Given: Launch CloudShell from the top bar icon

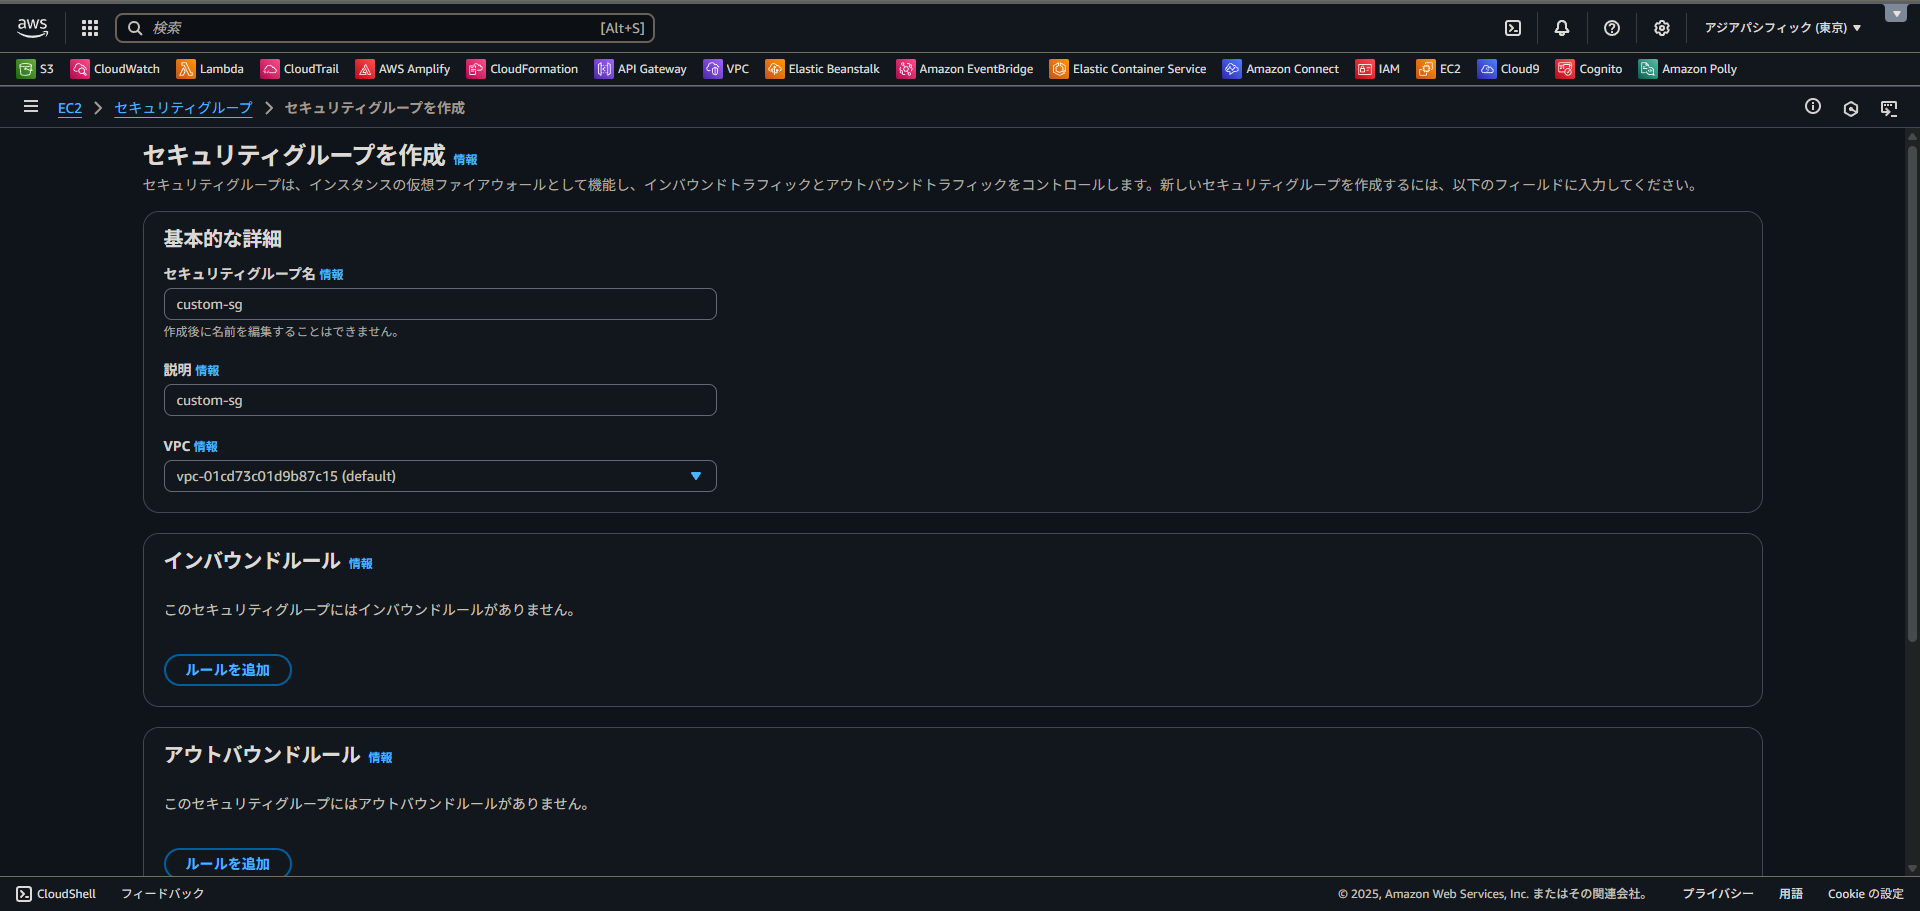Looking at the screenshot, I should tap(1513, 28).
